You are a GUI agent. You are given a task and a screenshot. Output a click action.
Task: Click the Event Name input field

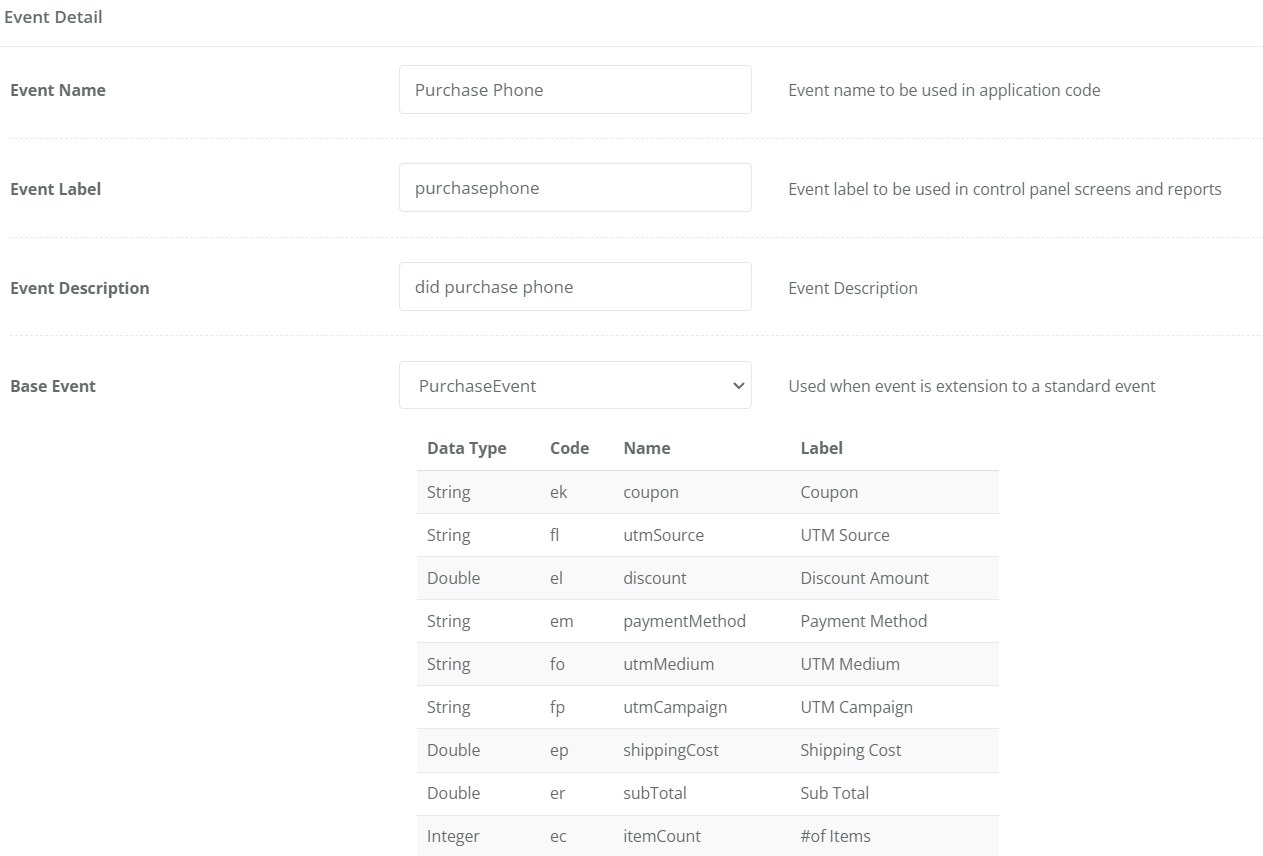[x=575, y=90]
